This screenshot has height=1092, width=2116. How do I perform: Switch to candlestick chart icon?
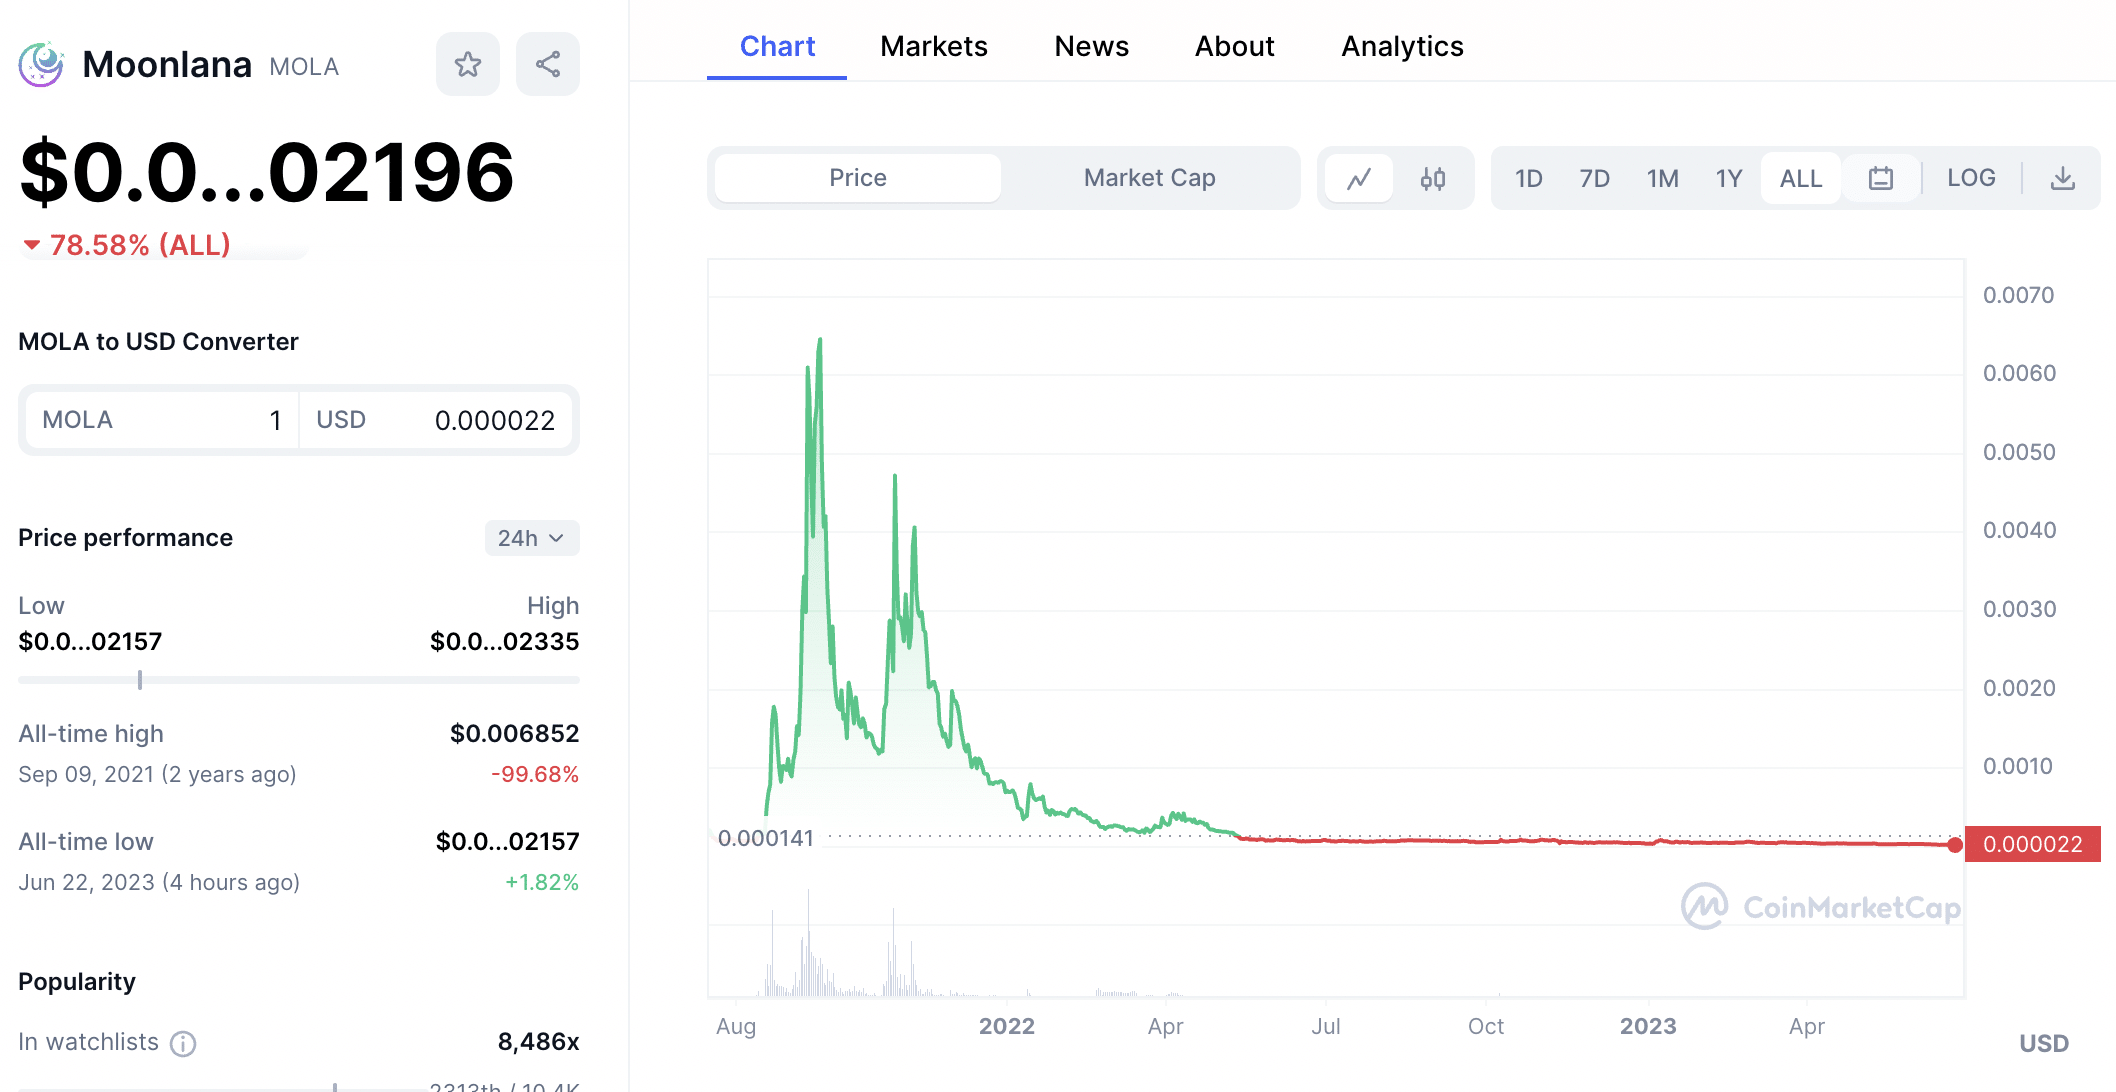1432,178
